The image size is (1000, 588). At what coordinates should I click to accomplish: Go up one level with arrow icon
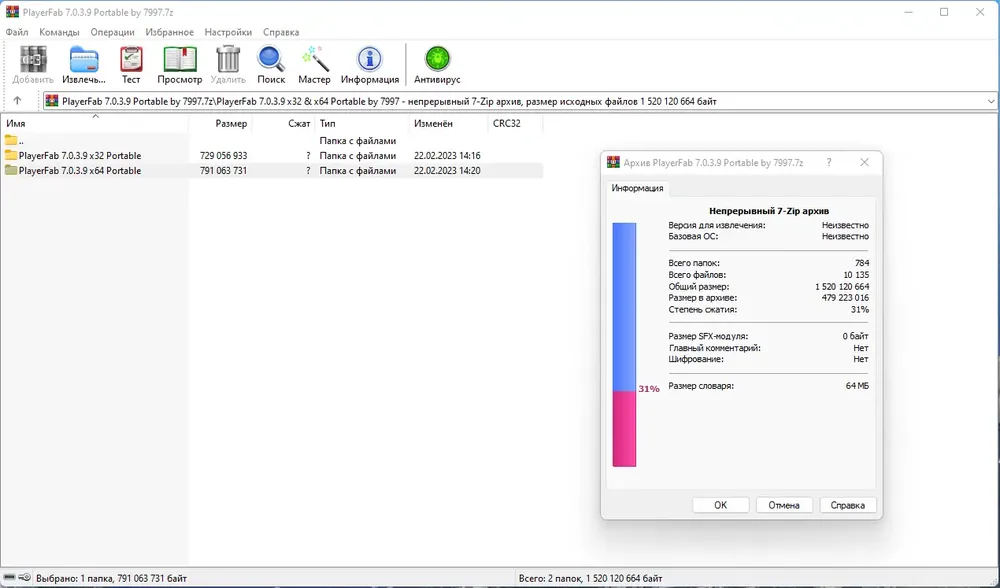tap(17, 101)
